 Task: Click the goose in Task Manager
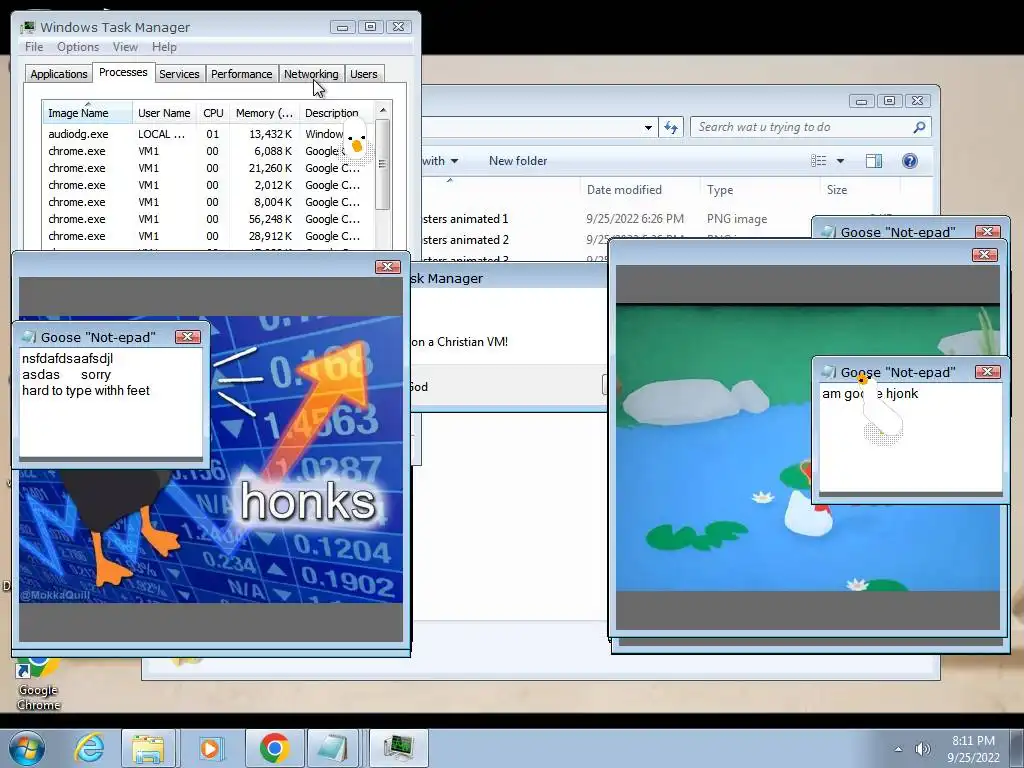(x=357, y=139)
